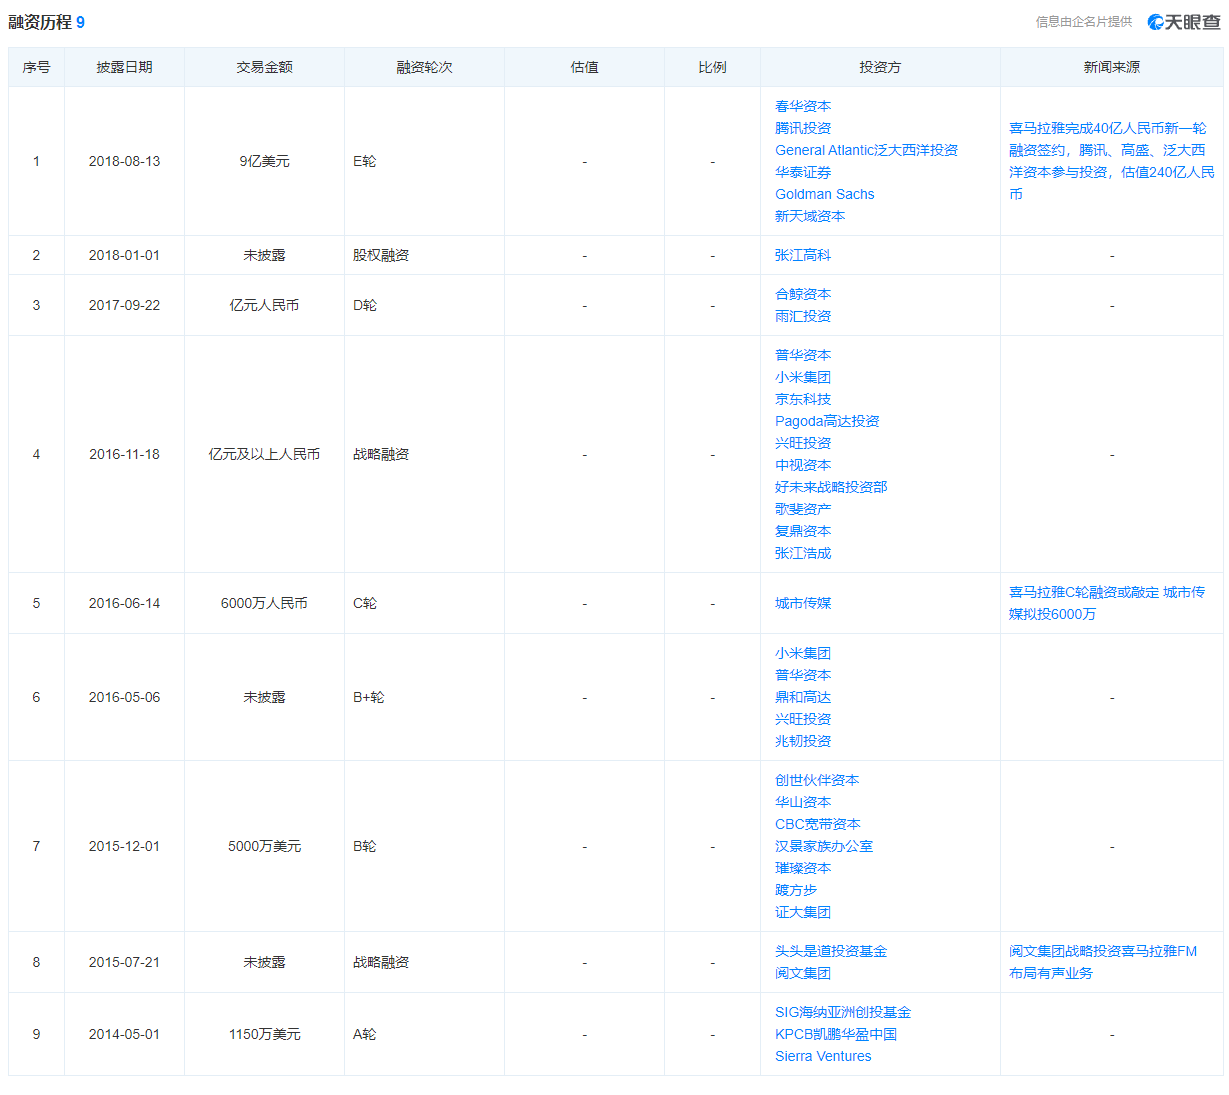Click the 融资轮次 column header
This screenshot has width=1229, height=1095.
(x=424, y=67)
